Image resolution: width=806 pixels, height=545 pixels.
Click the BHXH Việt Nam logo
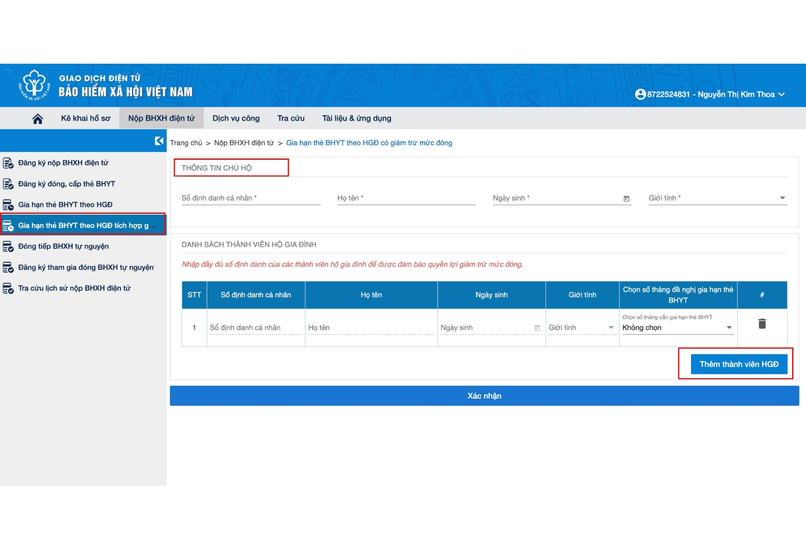click(34, 84)
